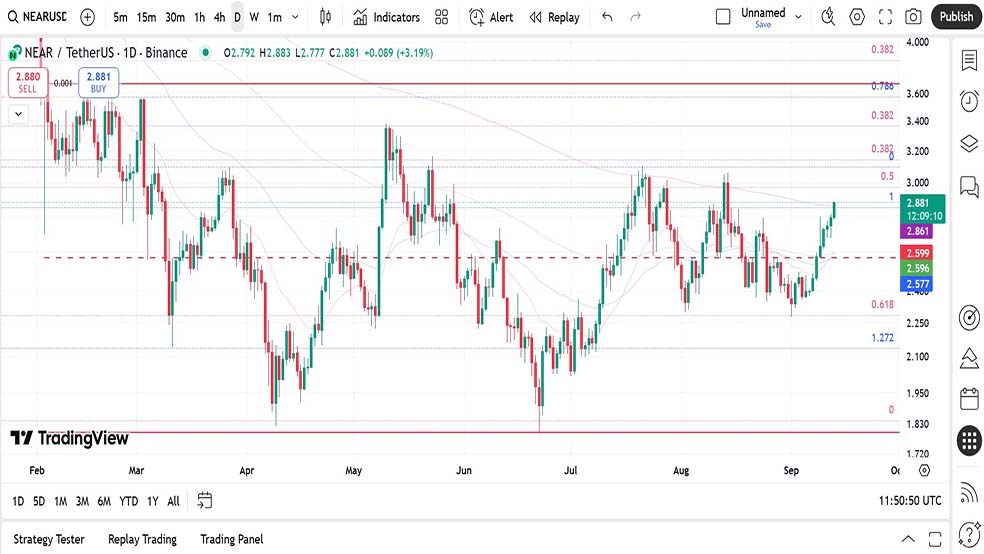The image size is (984, 554).
Task: Open symbol search NEARUSD
Action: 37,17
